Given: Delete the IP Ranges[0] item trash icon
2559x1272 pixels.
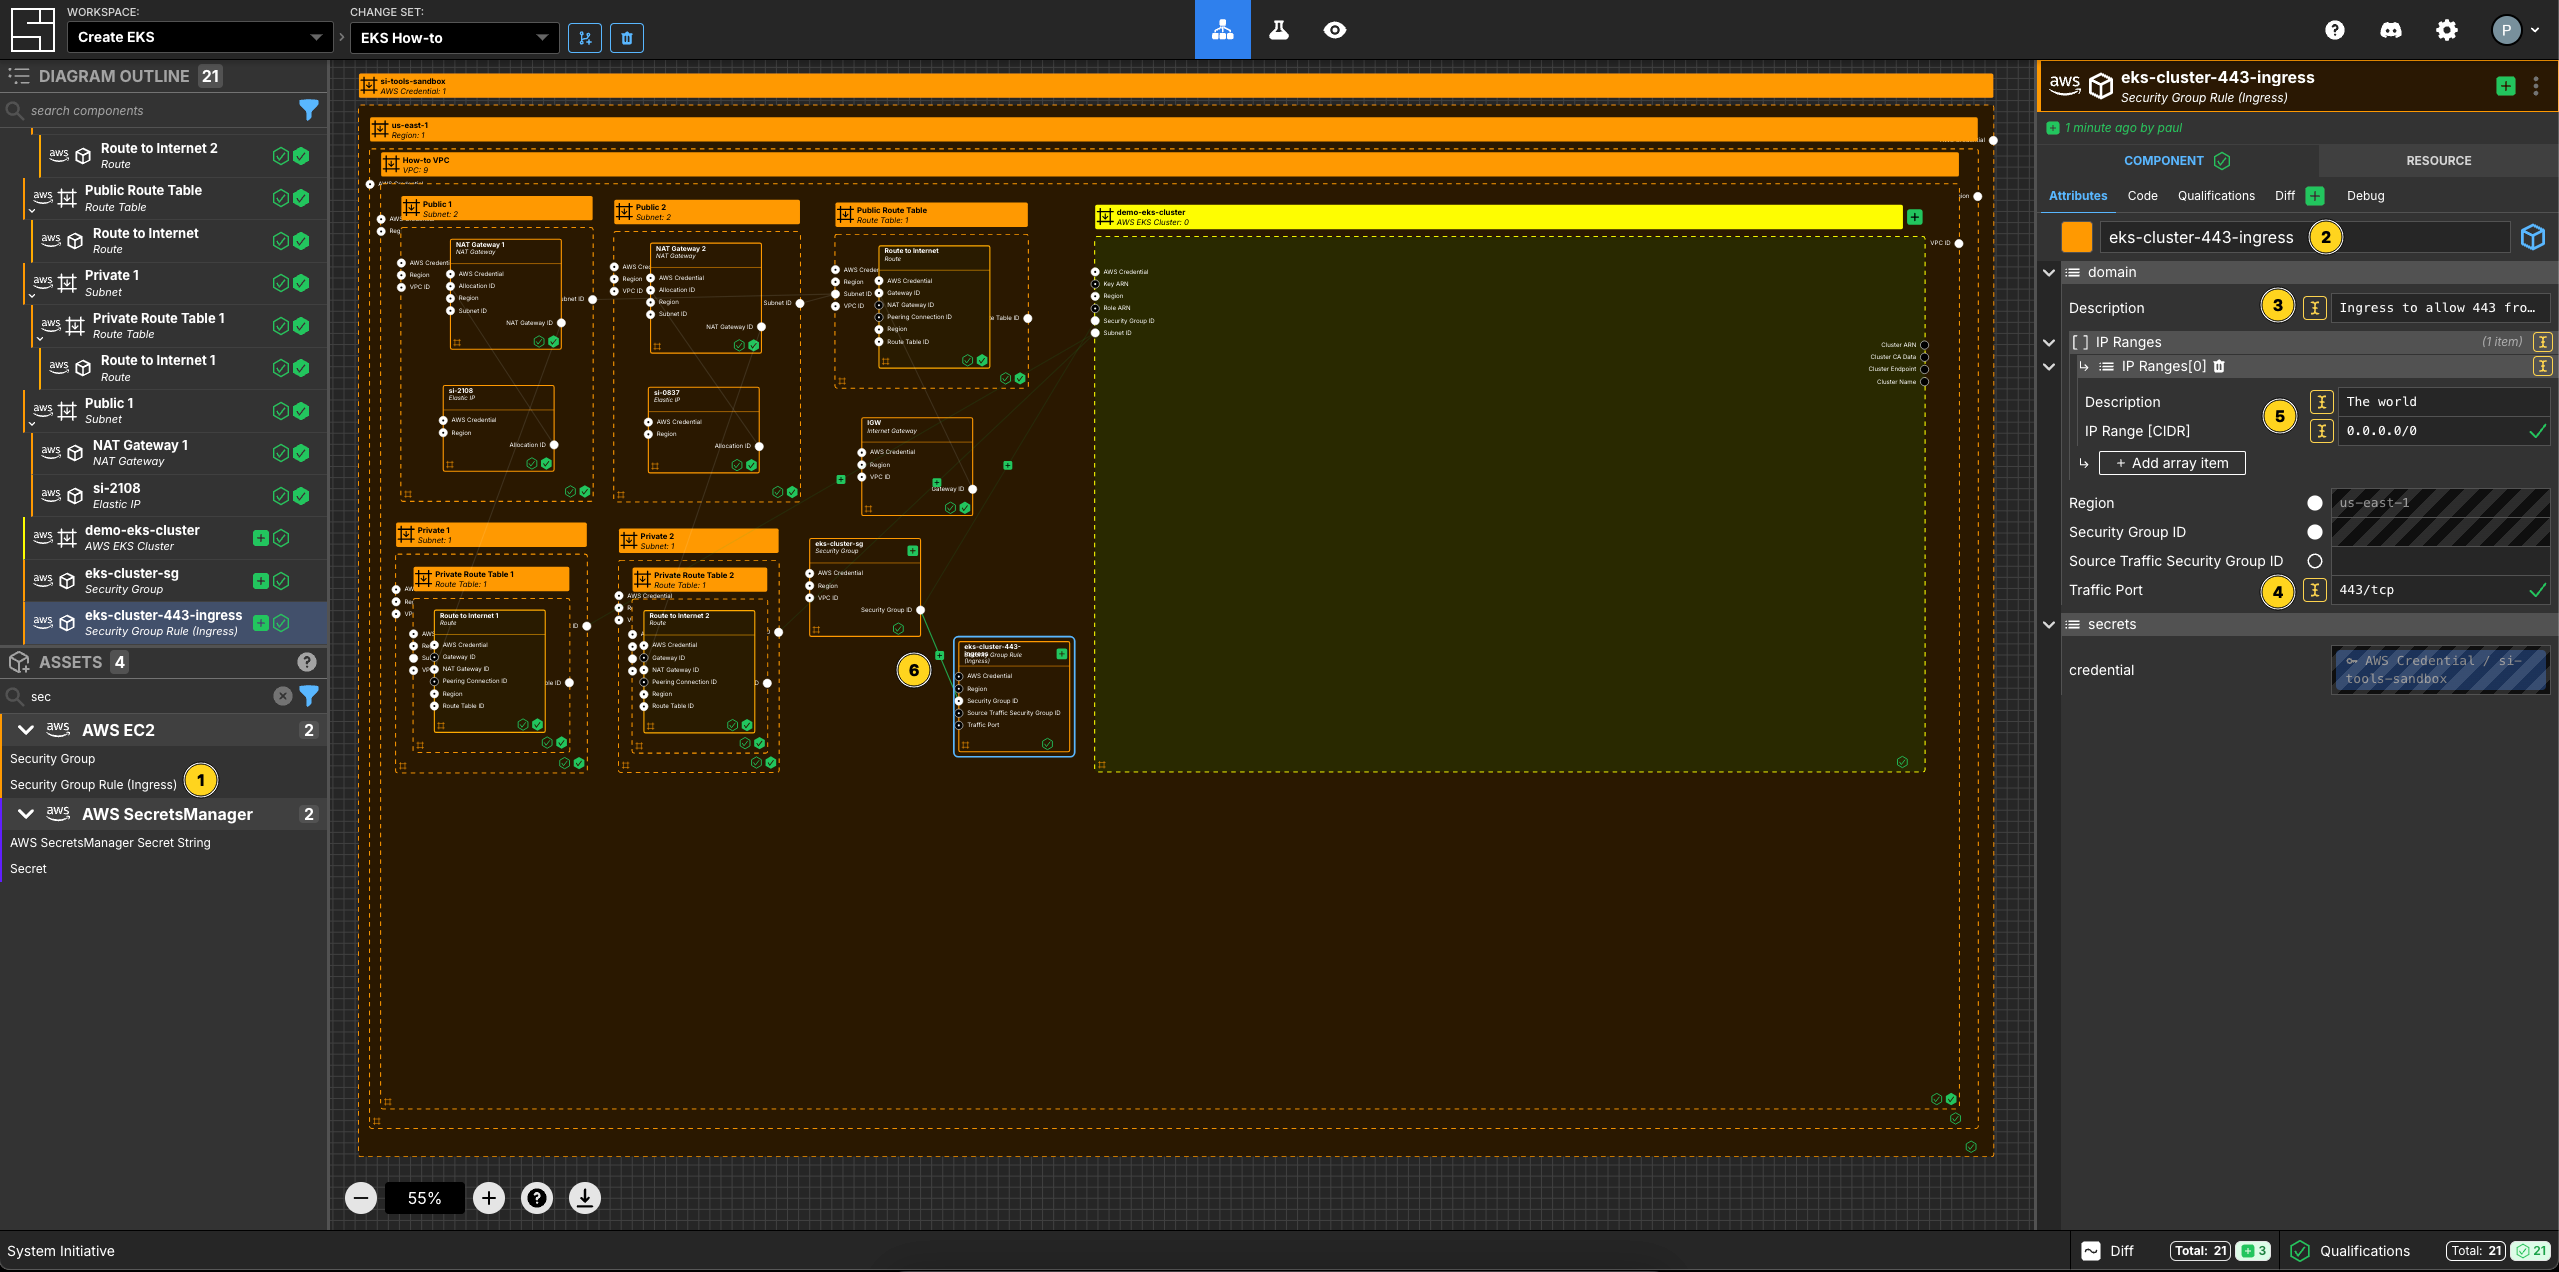Looking at the screenshot, I should click(x=2219, y=366).
